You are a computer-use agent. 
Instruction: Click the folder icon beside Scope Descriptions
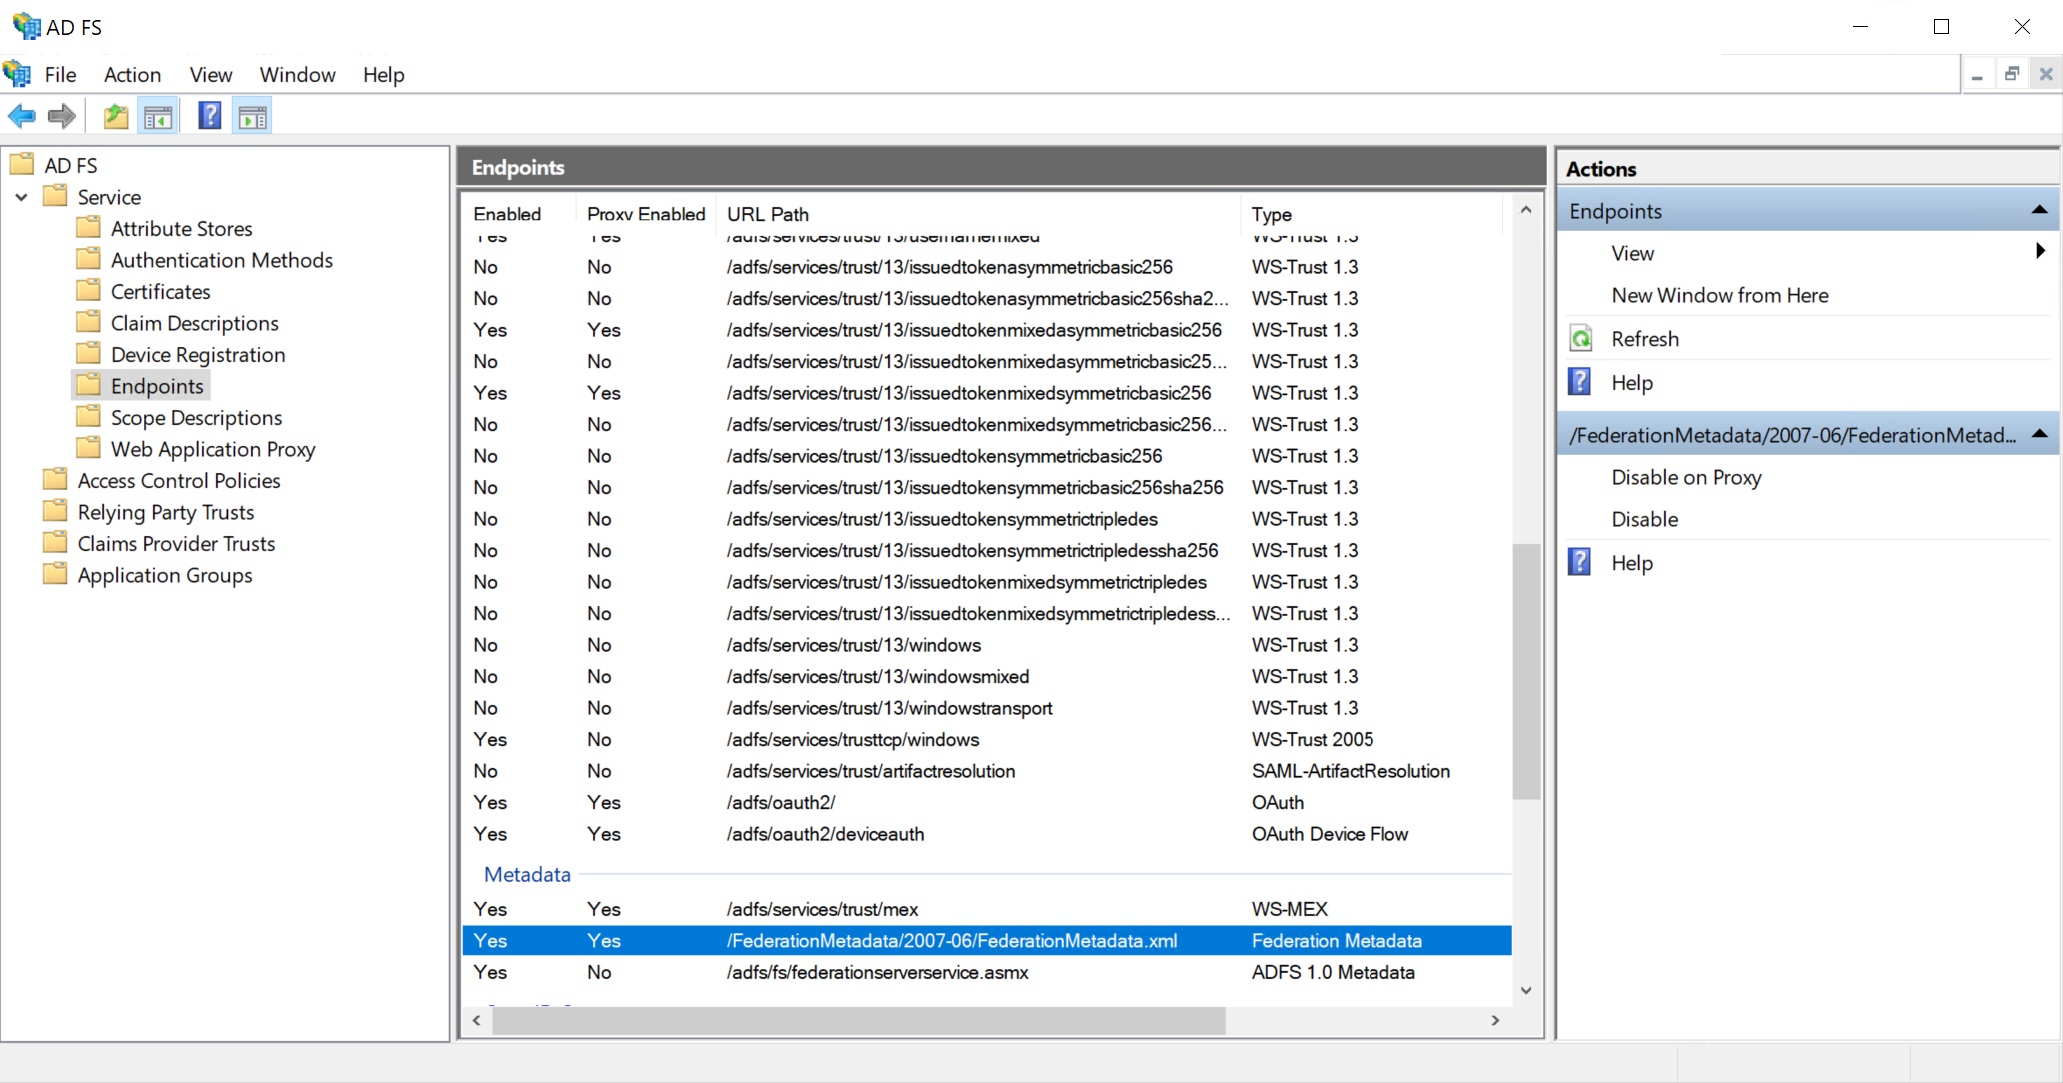88,416
